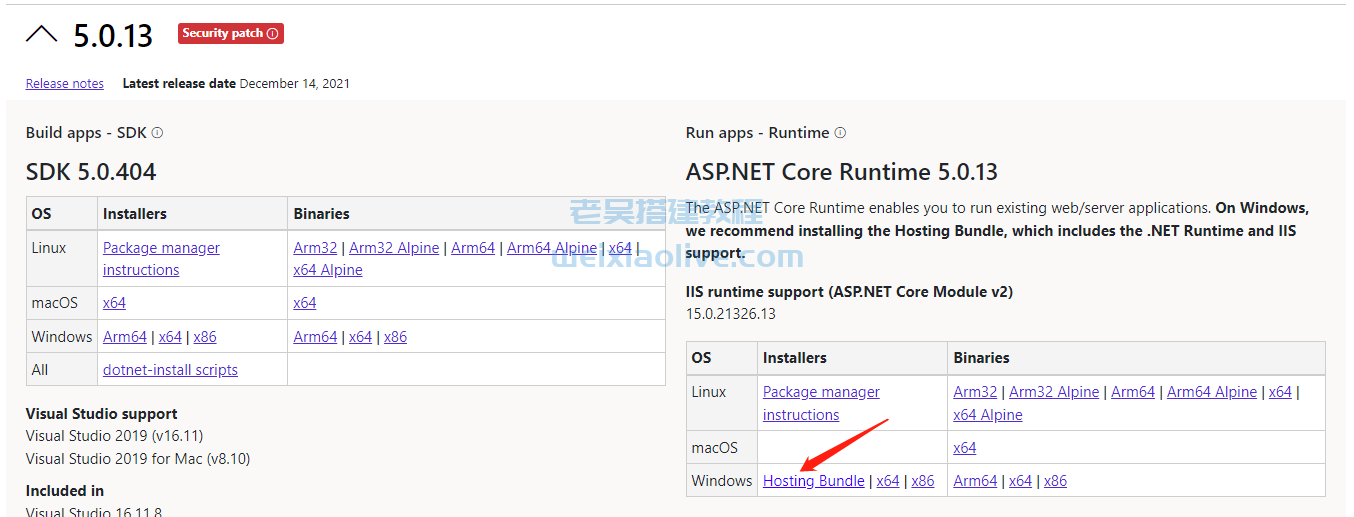Download SDK Linux x64 Alpine binary
Image resolution: width=1354 pixels, height=517 pixels.
(328, 270)
